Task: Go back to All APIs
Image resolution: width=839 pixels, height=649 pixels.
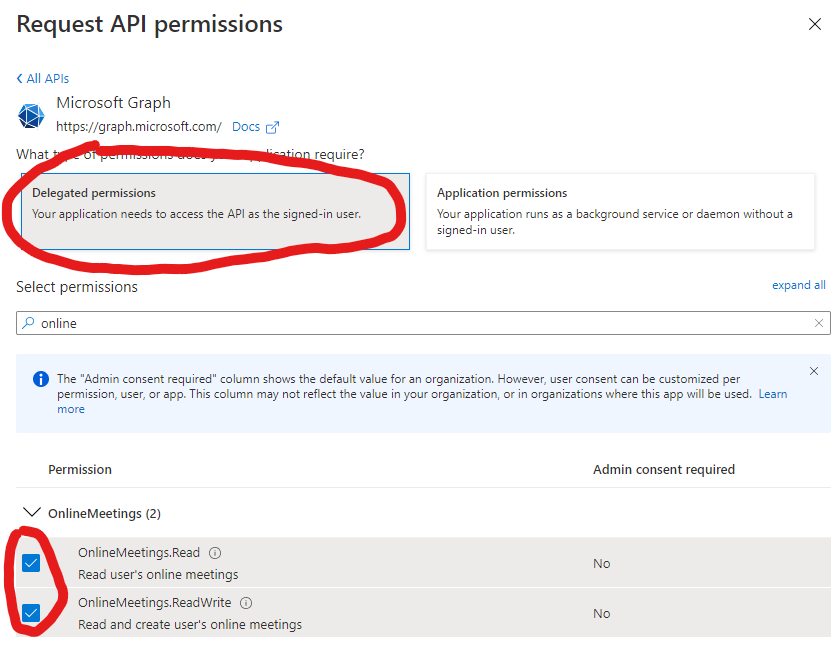Action: 43,79
